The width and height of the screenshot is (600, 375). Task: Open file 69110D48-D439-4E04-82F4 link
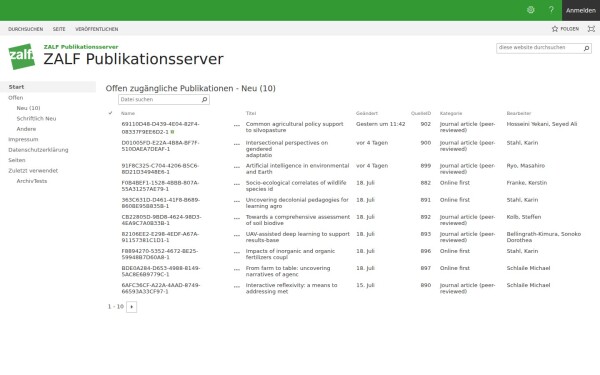160,128
